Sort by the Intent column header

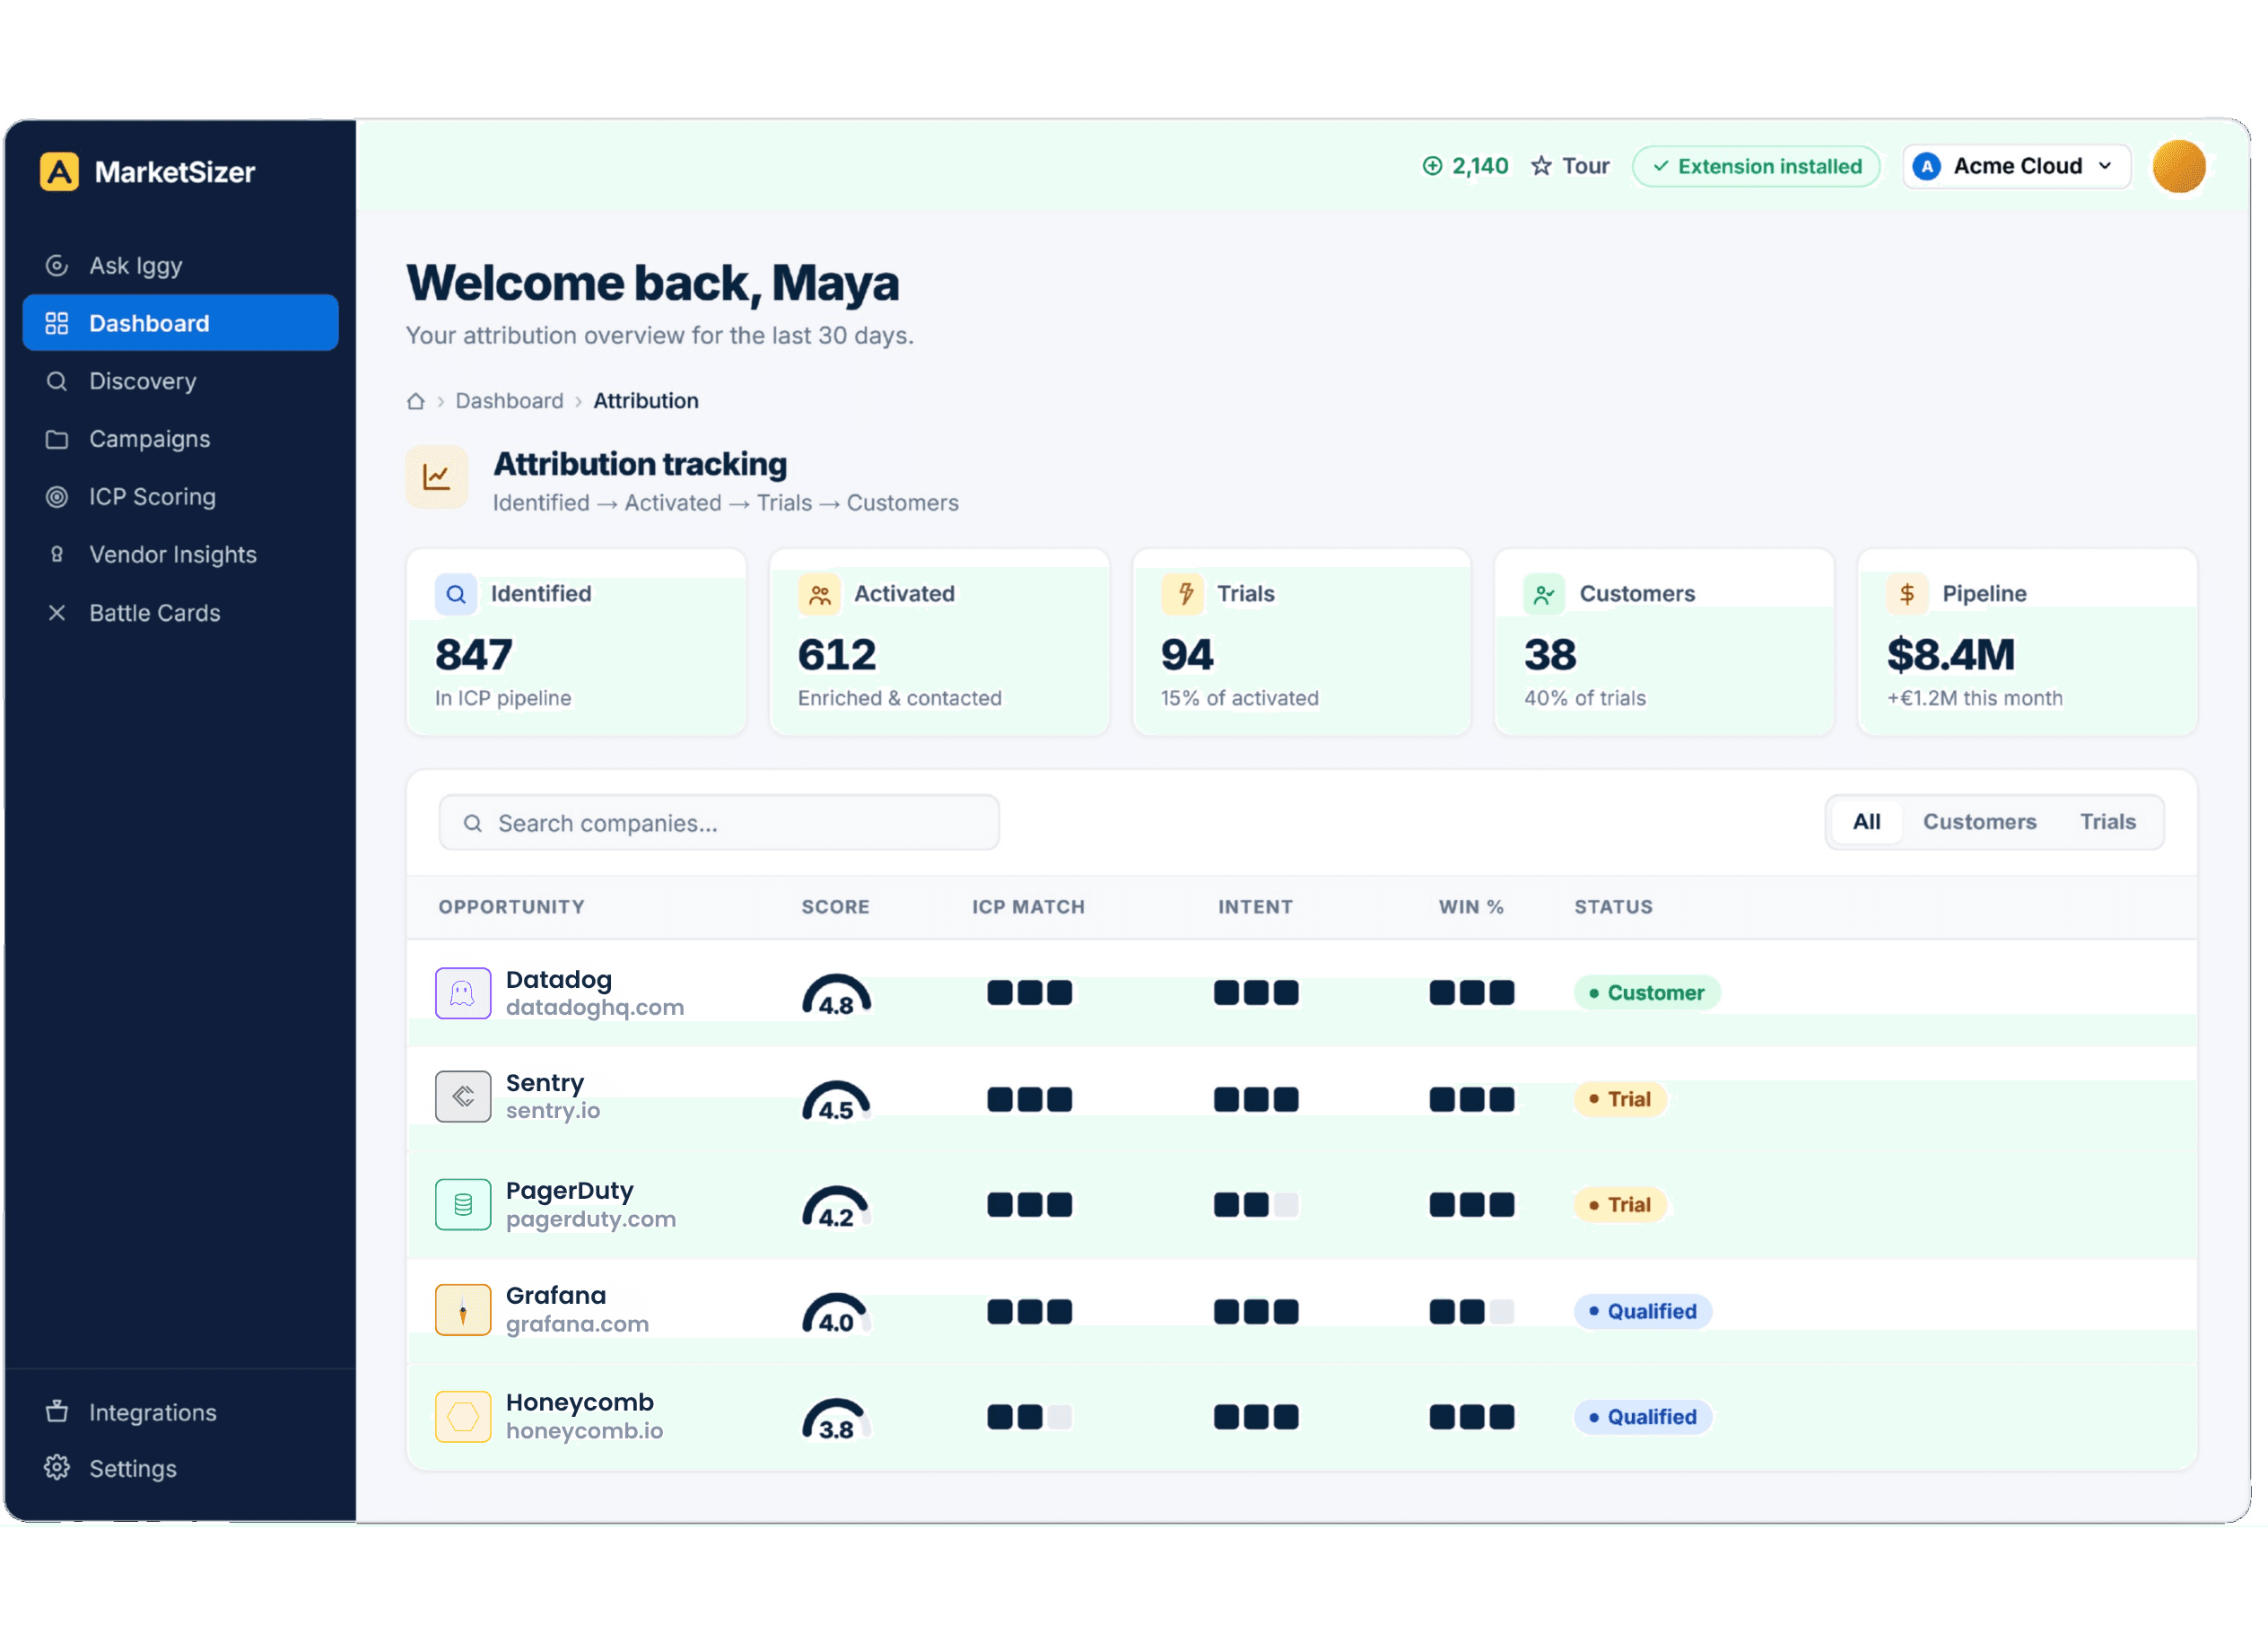(1256, 907)
